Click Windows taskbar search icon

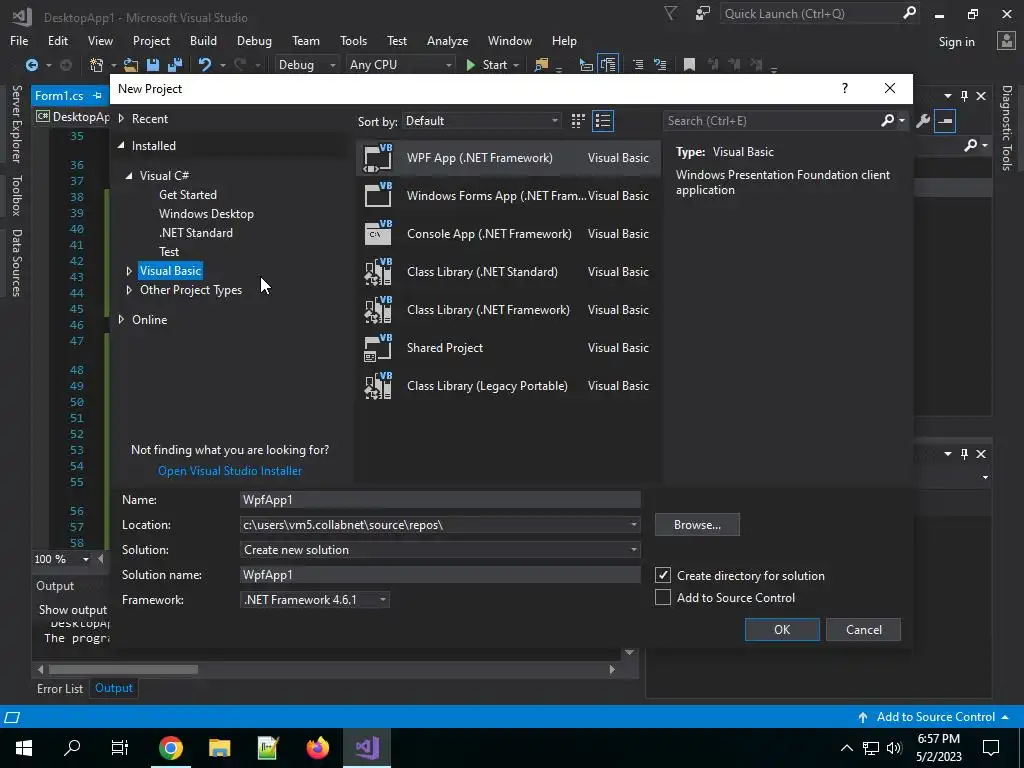(x=72, y=748)
